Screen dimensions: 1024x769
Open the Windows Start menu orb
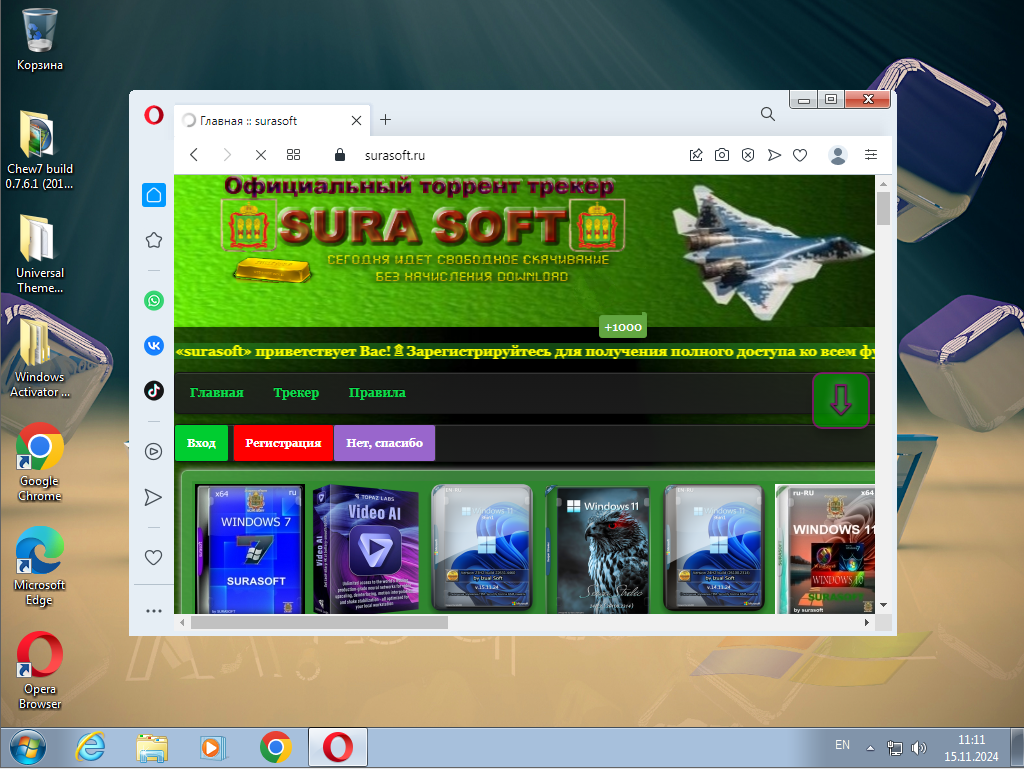(27, 747)
